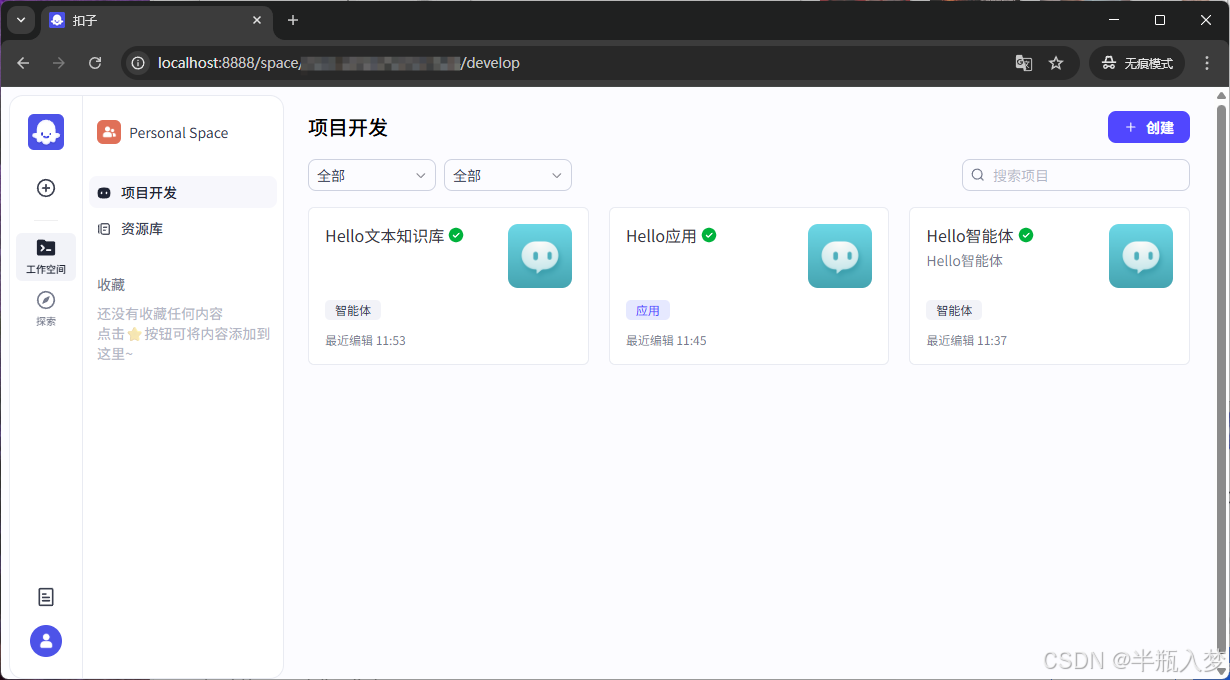Open the plus icon to add new workspace
The width and height of the screenshot is (1230, 680).
45,188
